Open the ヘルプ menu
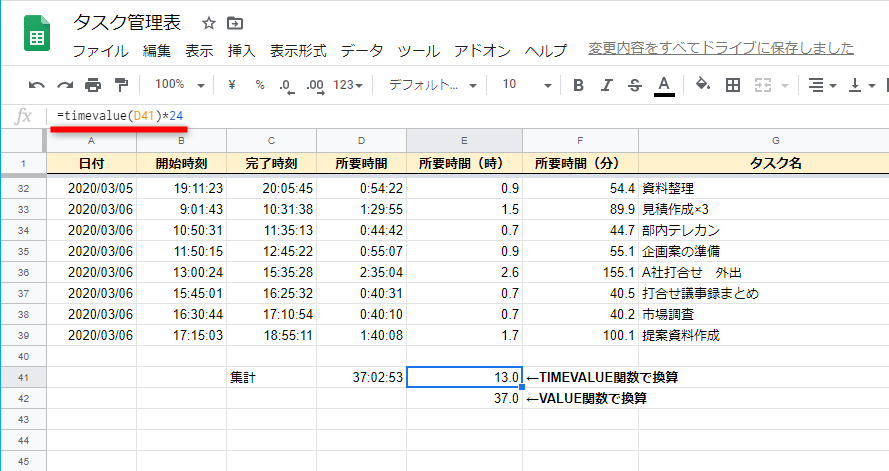This screenshot has width=889, height=471. point(545,51)
